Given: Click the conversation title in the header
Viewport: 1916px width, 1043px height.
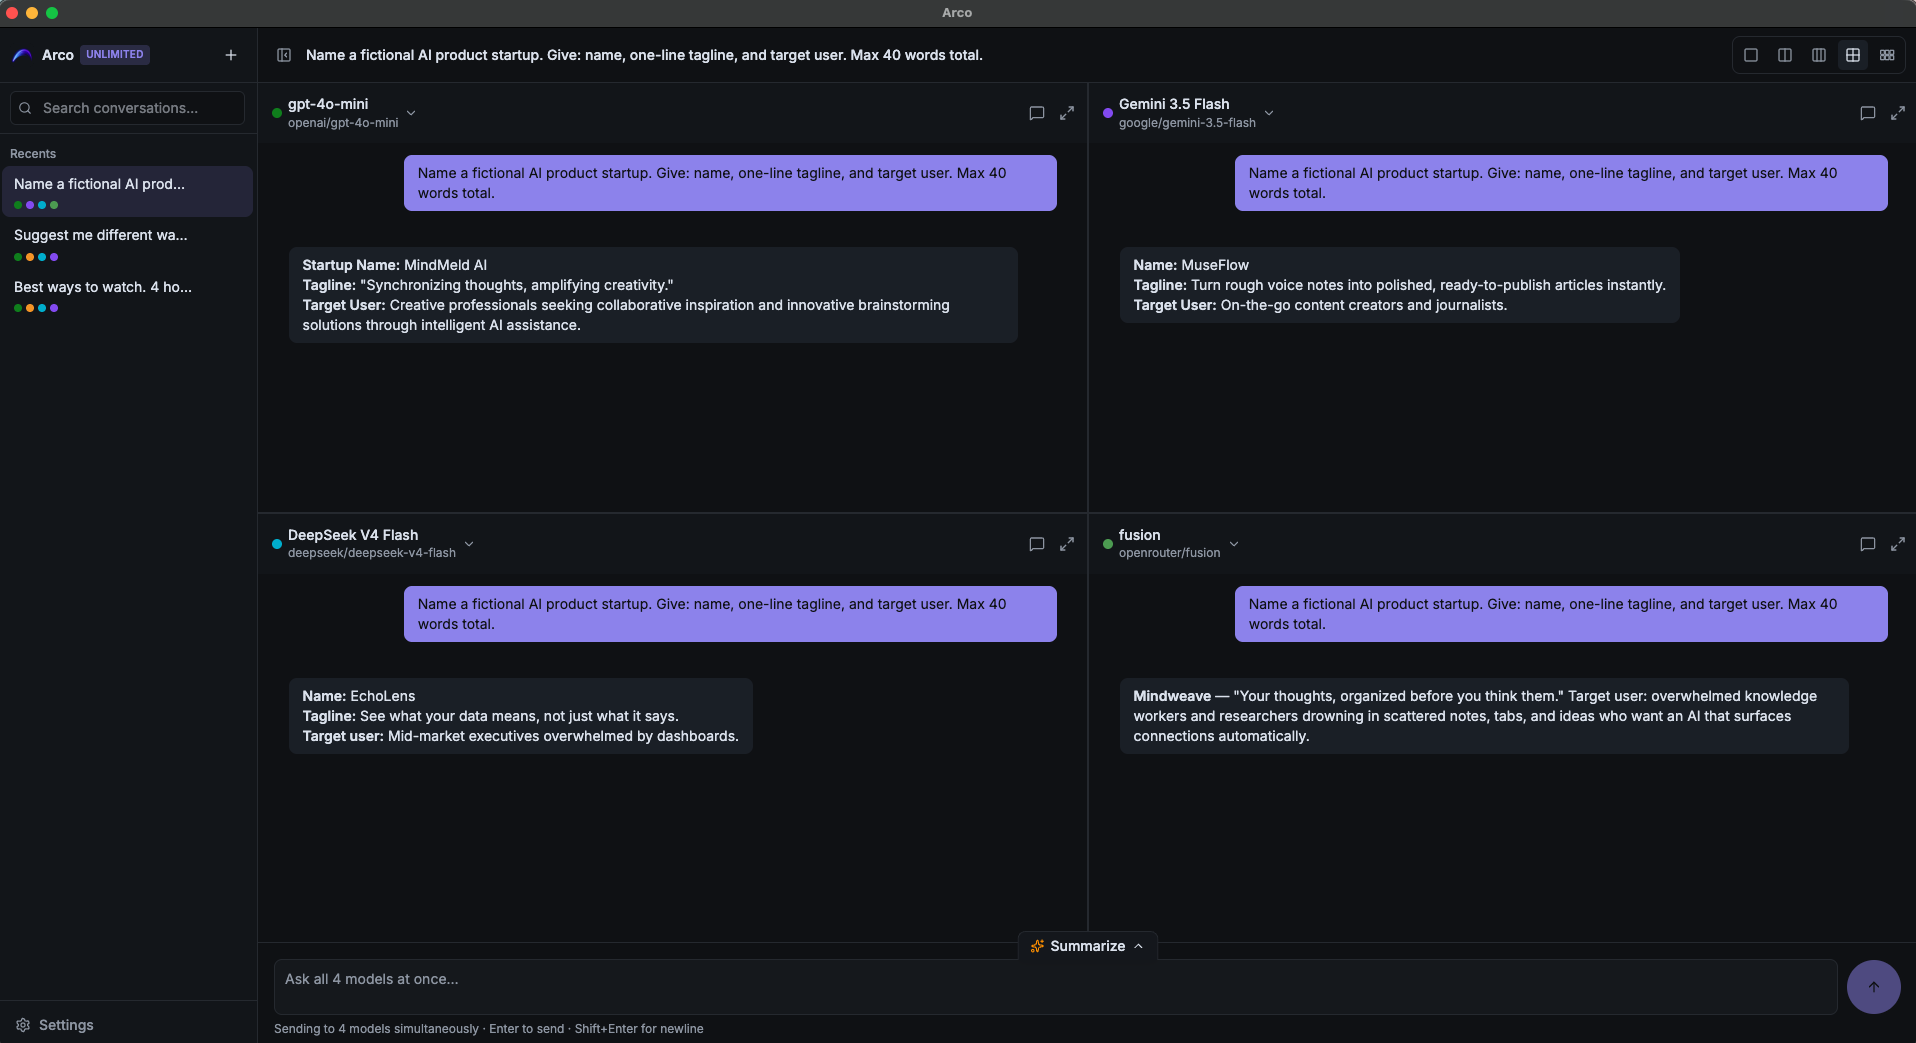Looking at the screenshot, I should [644, 55].
